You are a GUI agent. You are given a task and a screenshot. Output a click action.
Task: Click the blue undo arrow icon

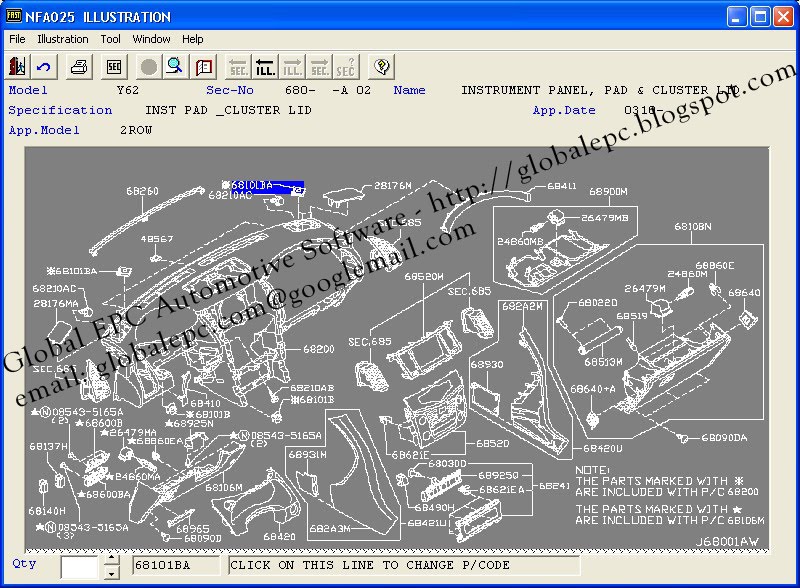[44, 67]
